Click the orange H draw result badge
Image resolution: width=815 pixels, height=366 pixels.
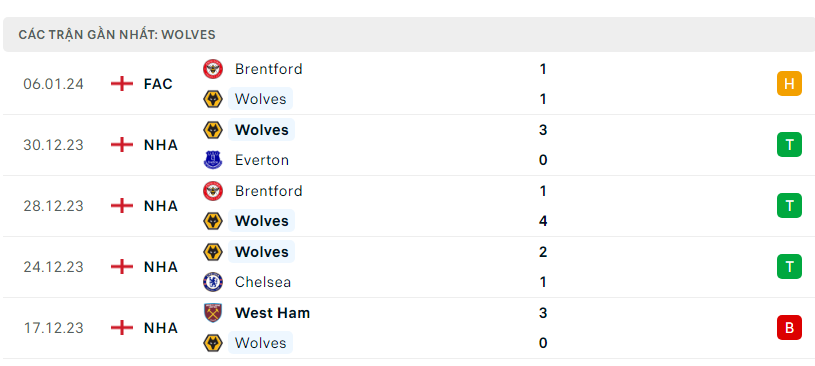[789, 84]
